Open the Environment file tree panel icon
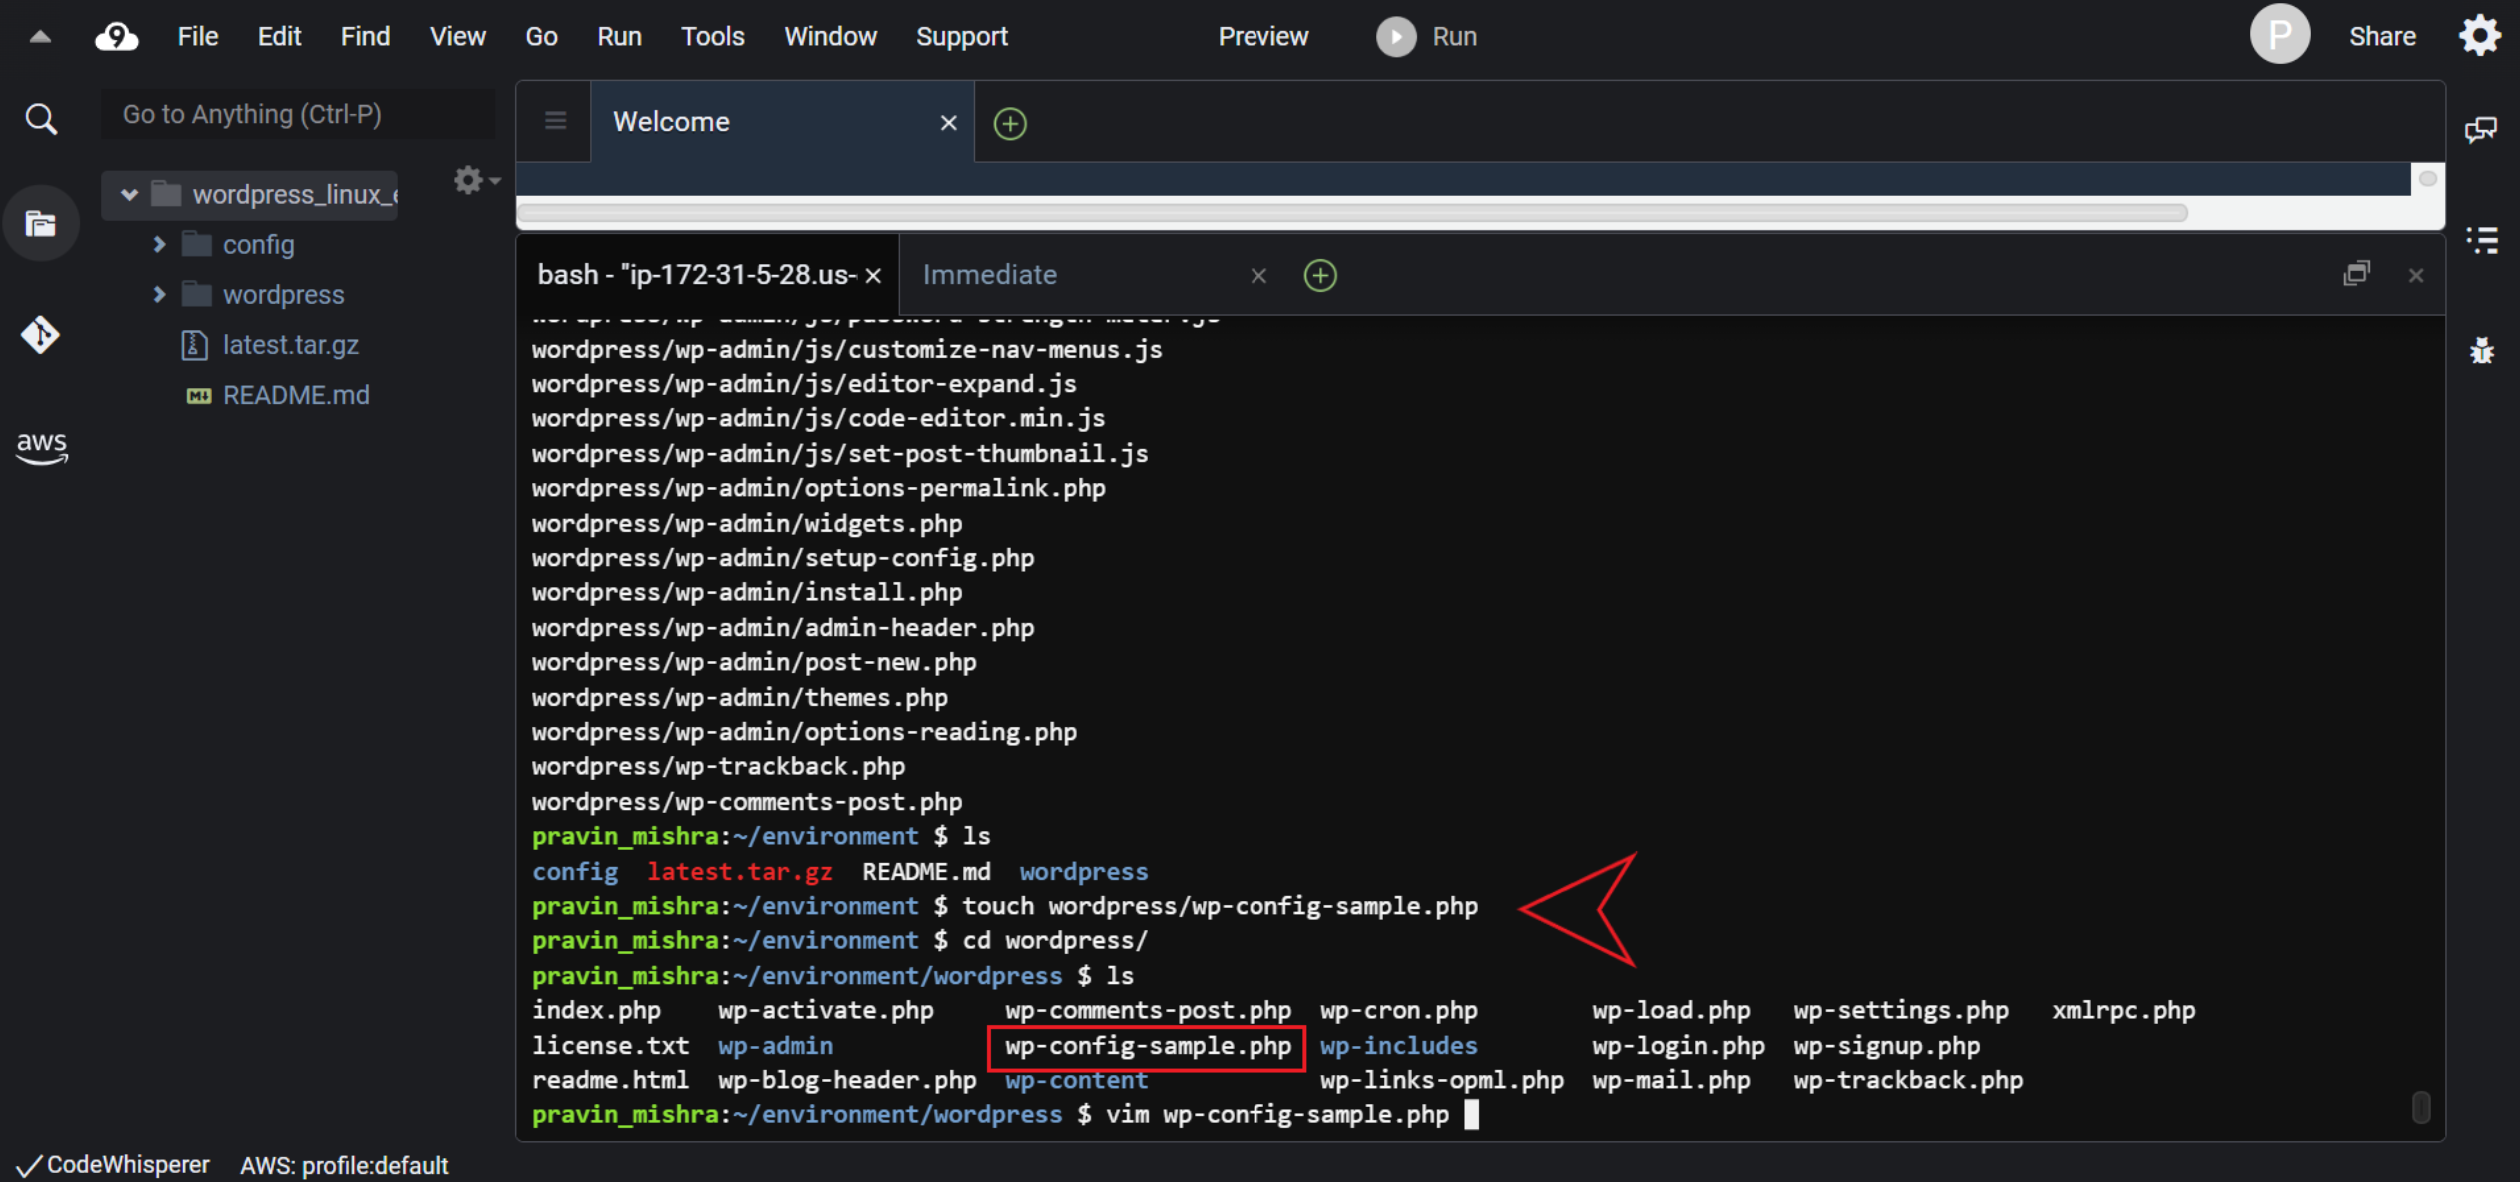 click(41, 223)
